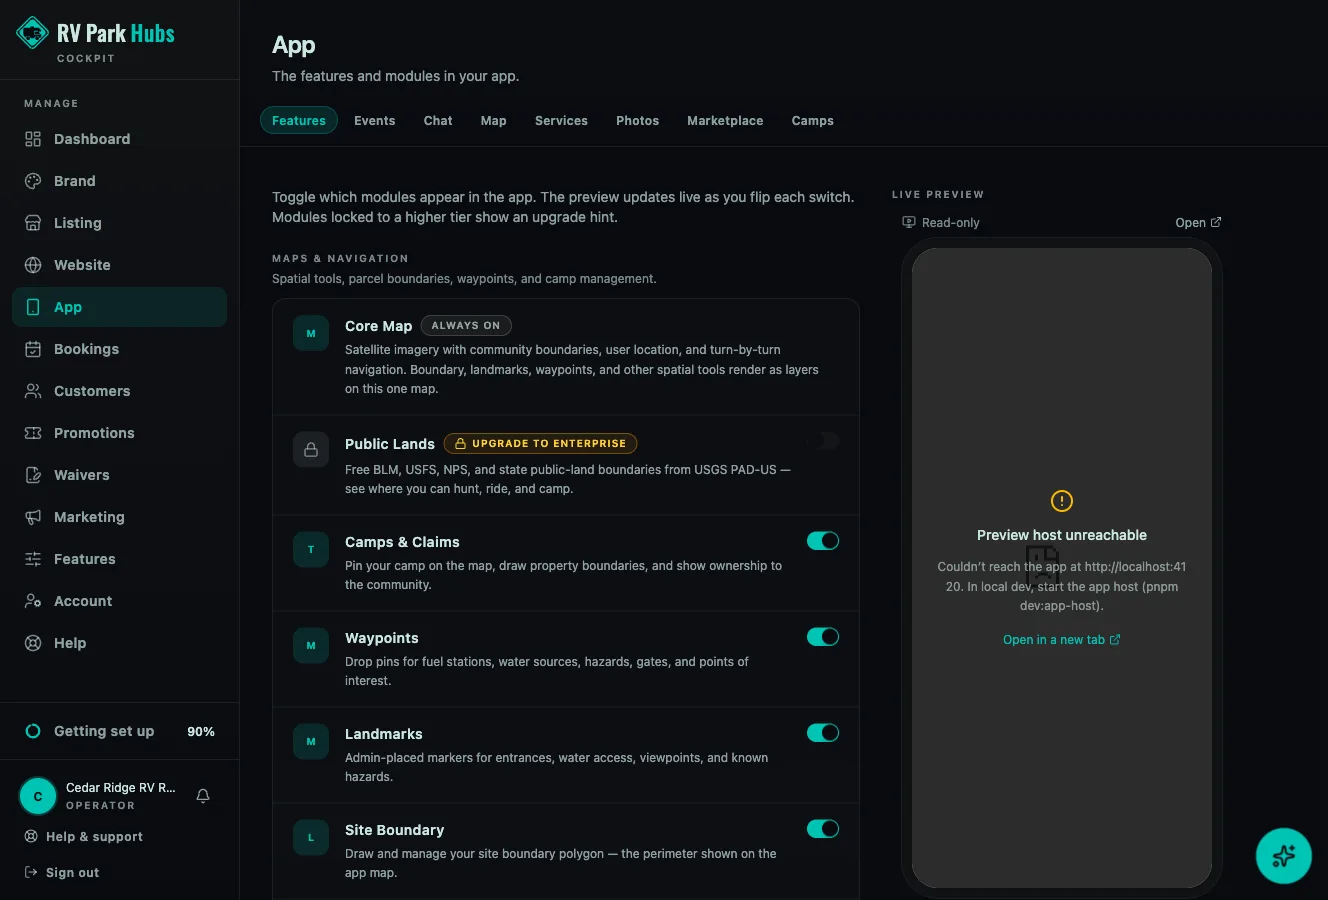Click the Upgrade to Enterprise badge

coord(540,443)
